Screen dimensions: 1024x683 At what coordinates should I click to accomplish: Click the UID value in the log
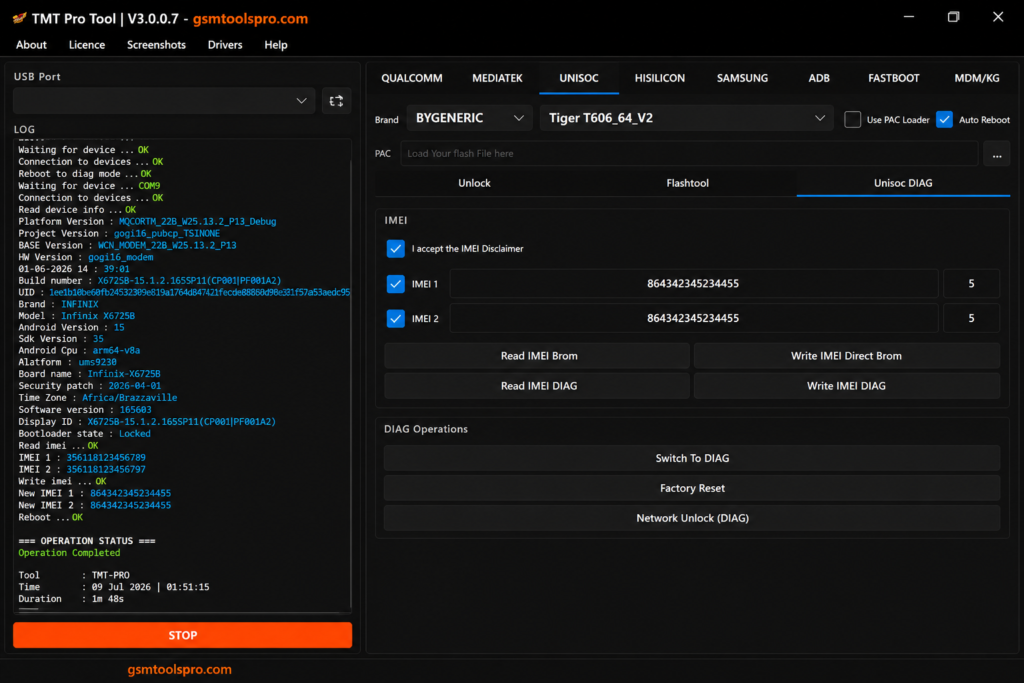[199, 293]
